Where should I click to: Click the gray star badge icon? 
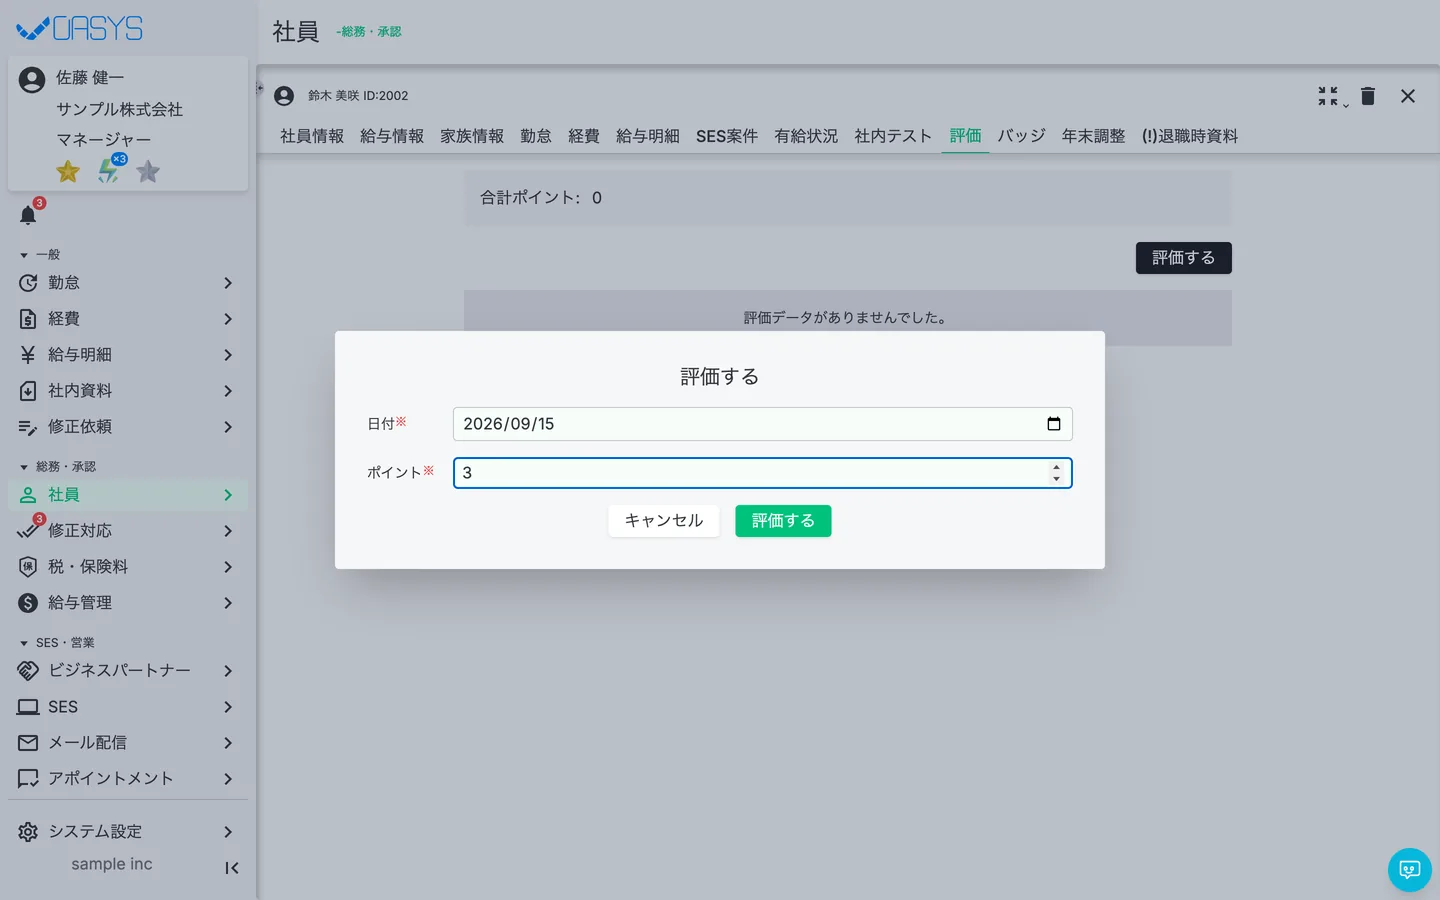click(148, 171)
